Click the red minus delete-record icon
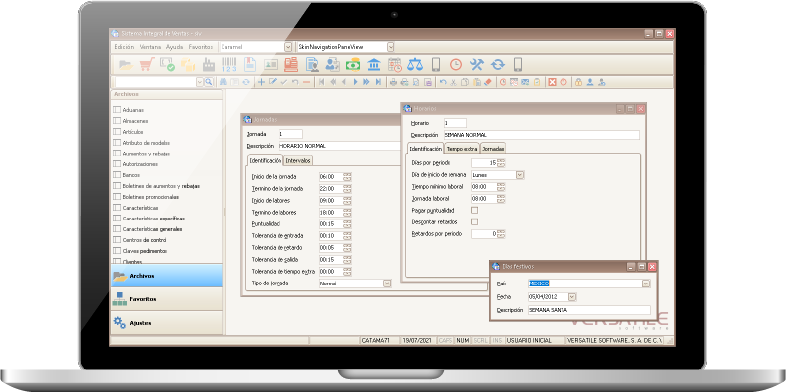The height and width of the screenshot is (392, 786). point(306,82)
